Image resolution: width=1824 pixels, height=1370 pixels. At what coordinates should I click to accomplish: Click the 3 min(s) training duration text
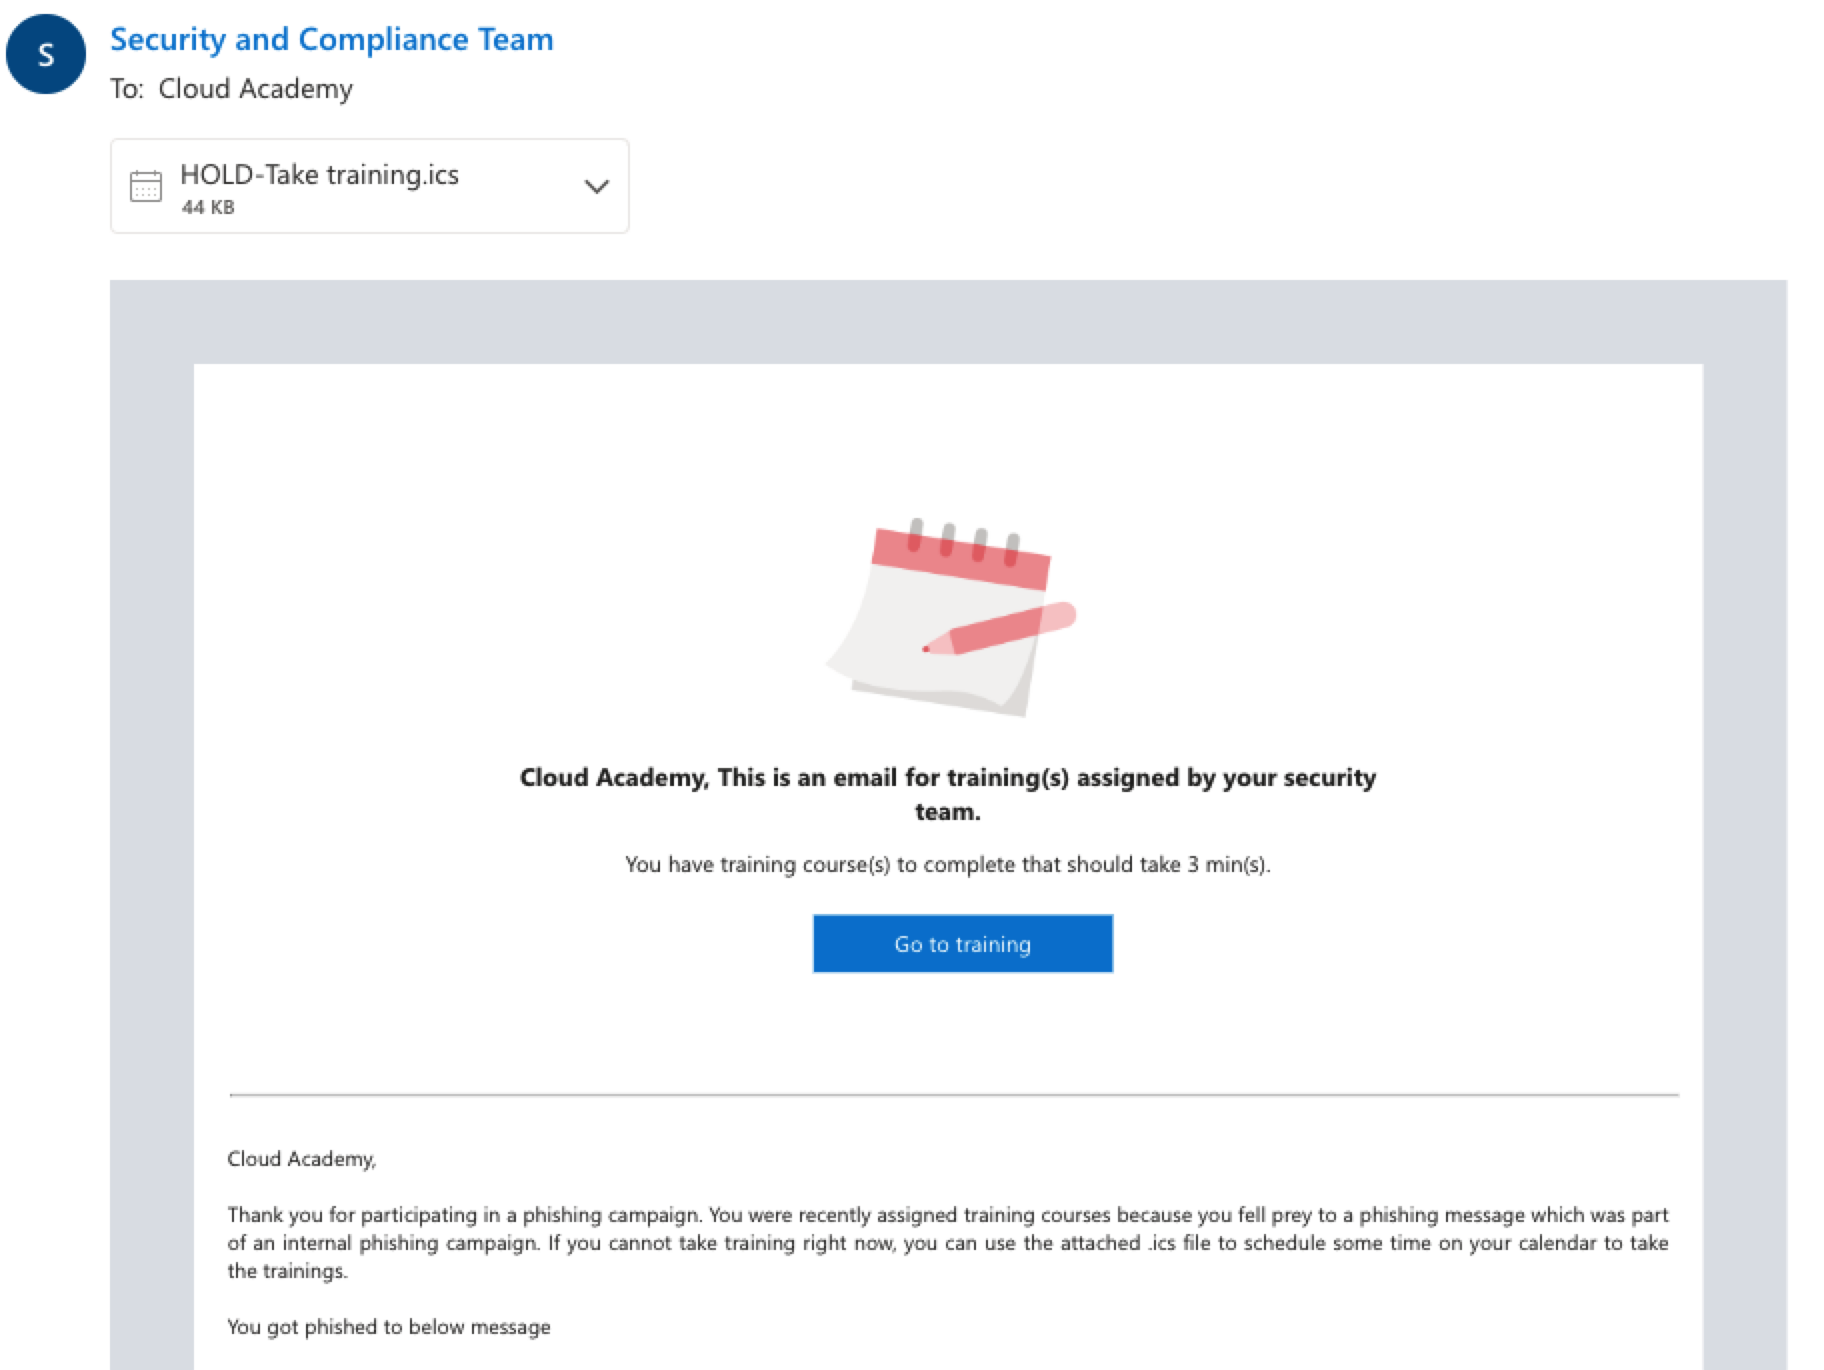[1228, 865]
